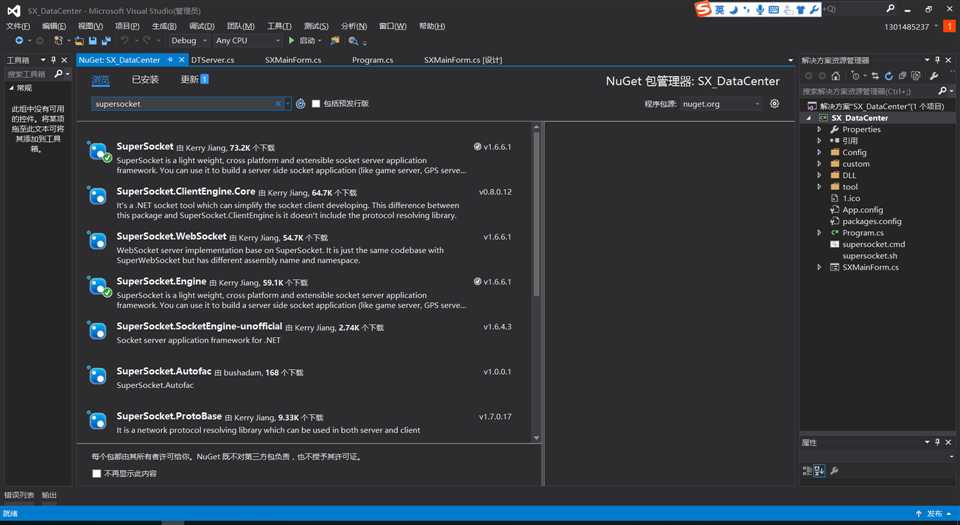Image resolution: width=960 pixels, height=525 pixels.
Task: Click the Save All toolbar icon
Action: [106, 40]
